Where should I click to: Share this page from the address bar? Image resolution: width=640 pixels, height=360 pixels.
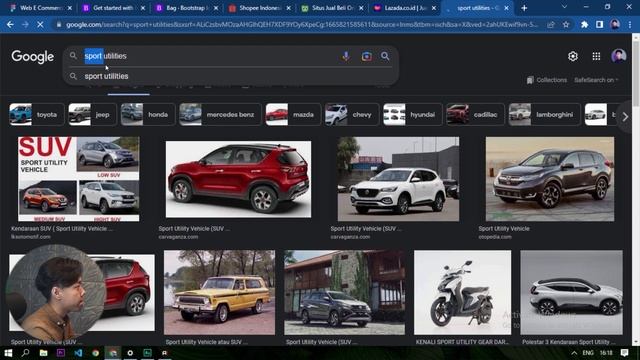pos(551,25)
